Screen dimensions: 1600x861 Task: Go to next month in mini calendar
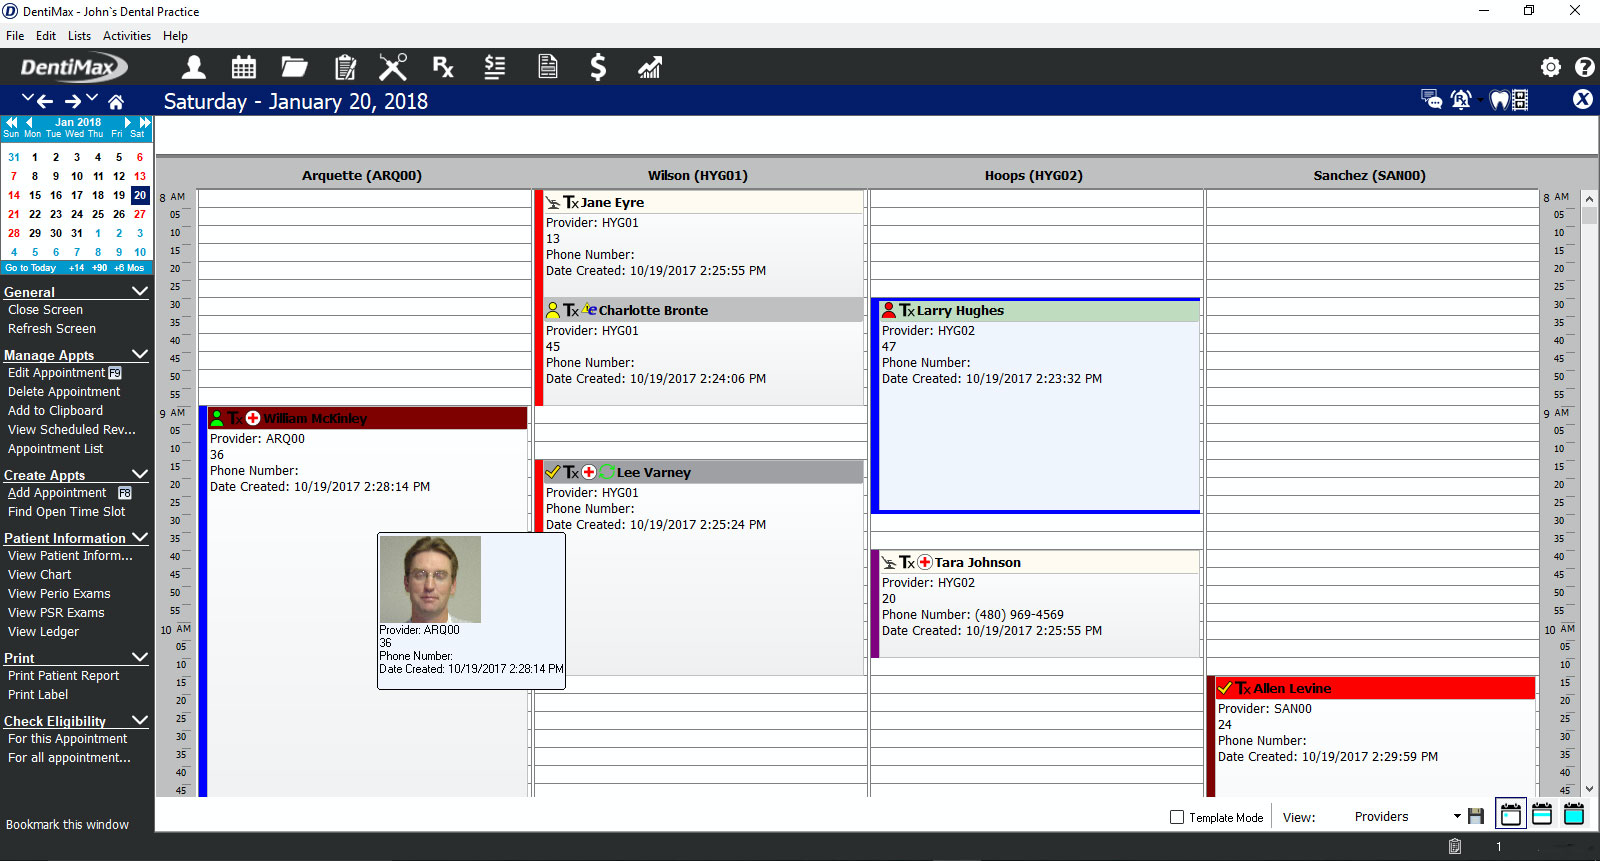tap(128, 122)
